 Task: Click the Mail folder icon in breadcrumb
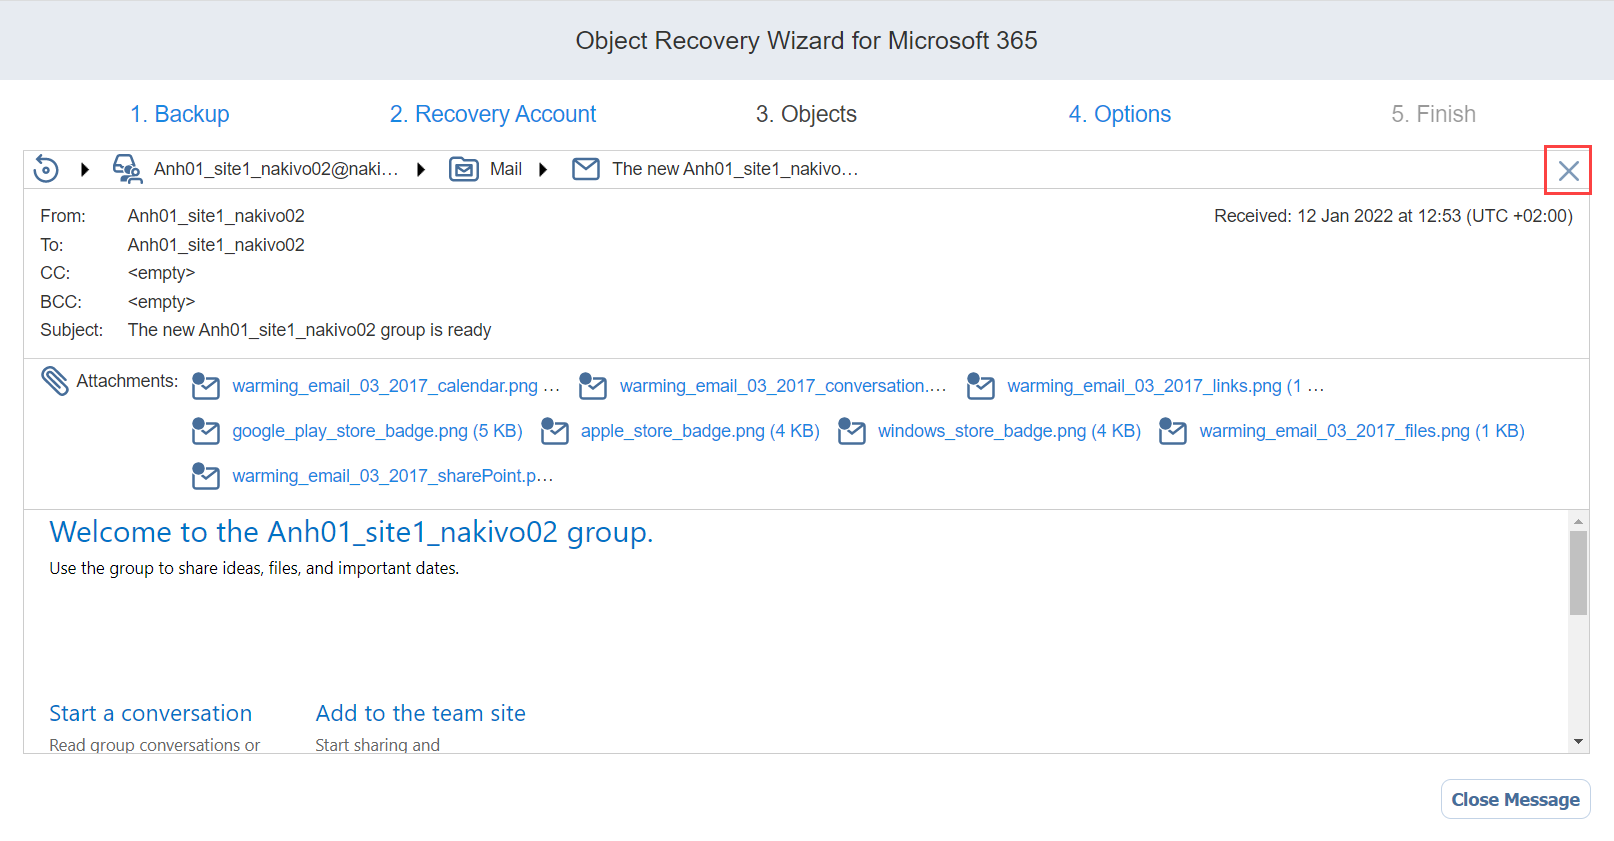pos(464,169)
